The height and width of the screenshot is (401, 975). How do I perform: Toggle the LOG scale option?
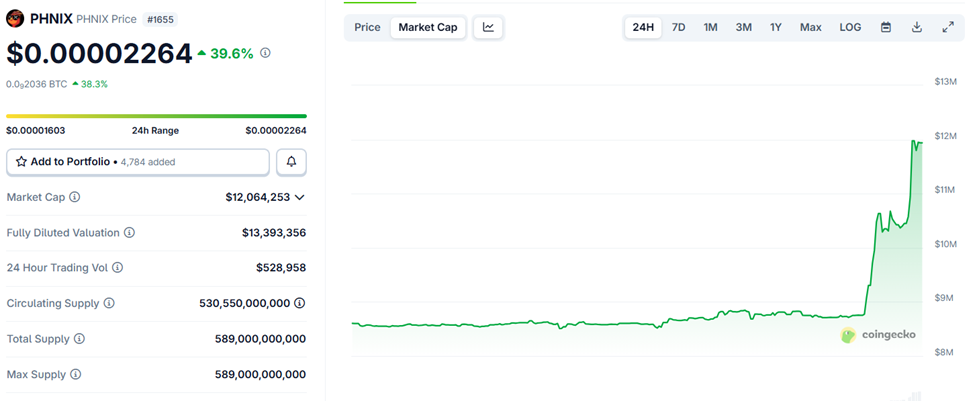coord(850,27)
